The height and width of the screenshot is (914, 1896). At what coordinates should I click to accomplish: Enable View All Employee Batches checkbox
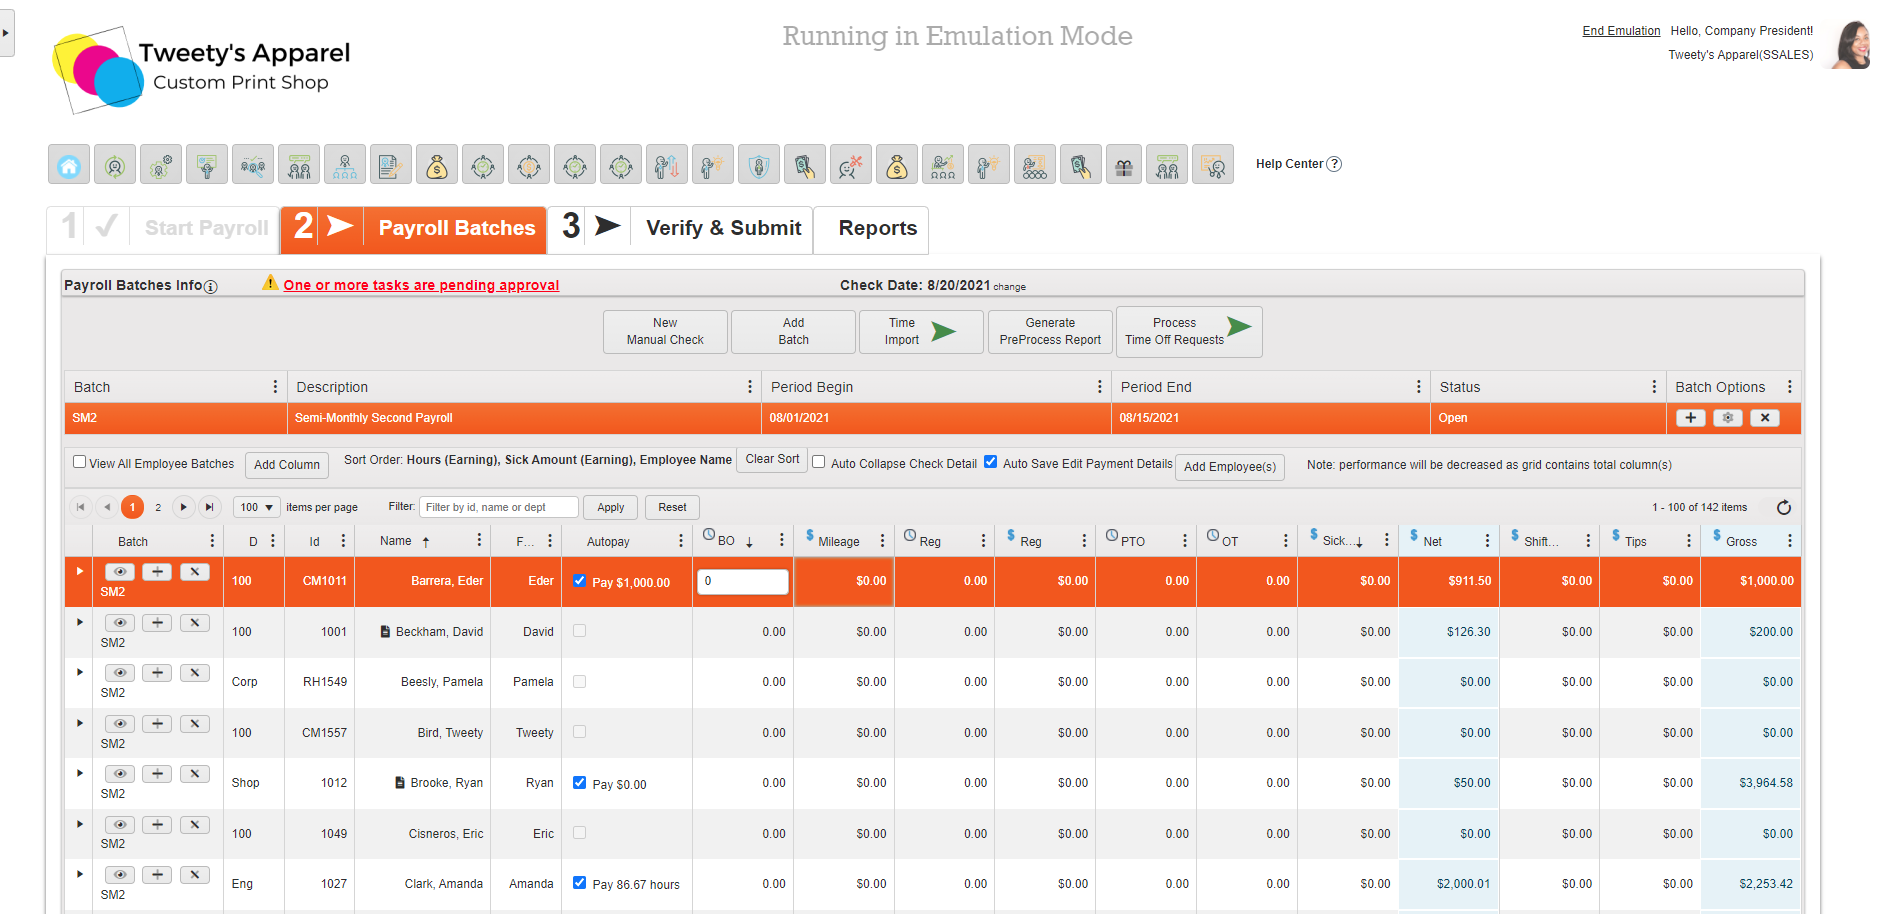tap(80, 462)
